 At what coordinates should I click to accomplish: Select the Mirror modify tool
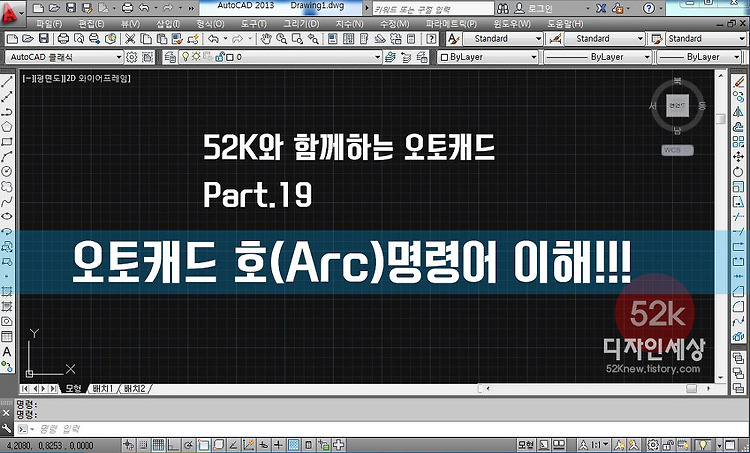(739, 112)
